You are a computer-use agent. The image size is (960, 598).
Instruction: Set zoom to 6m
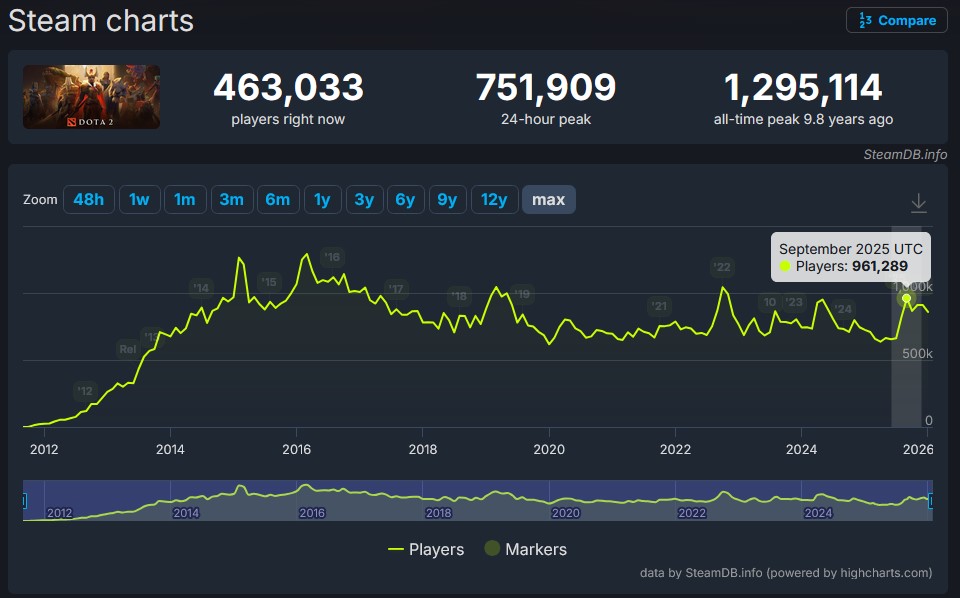pyautogui.click(x=278, y=200)
